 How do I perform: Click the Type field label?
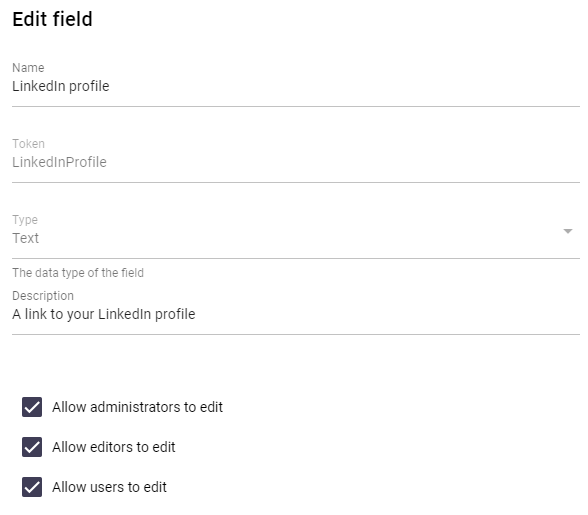[x=25, y=220]
